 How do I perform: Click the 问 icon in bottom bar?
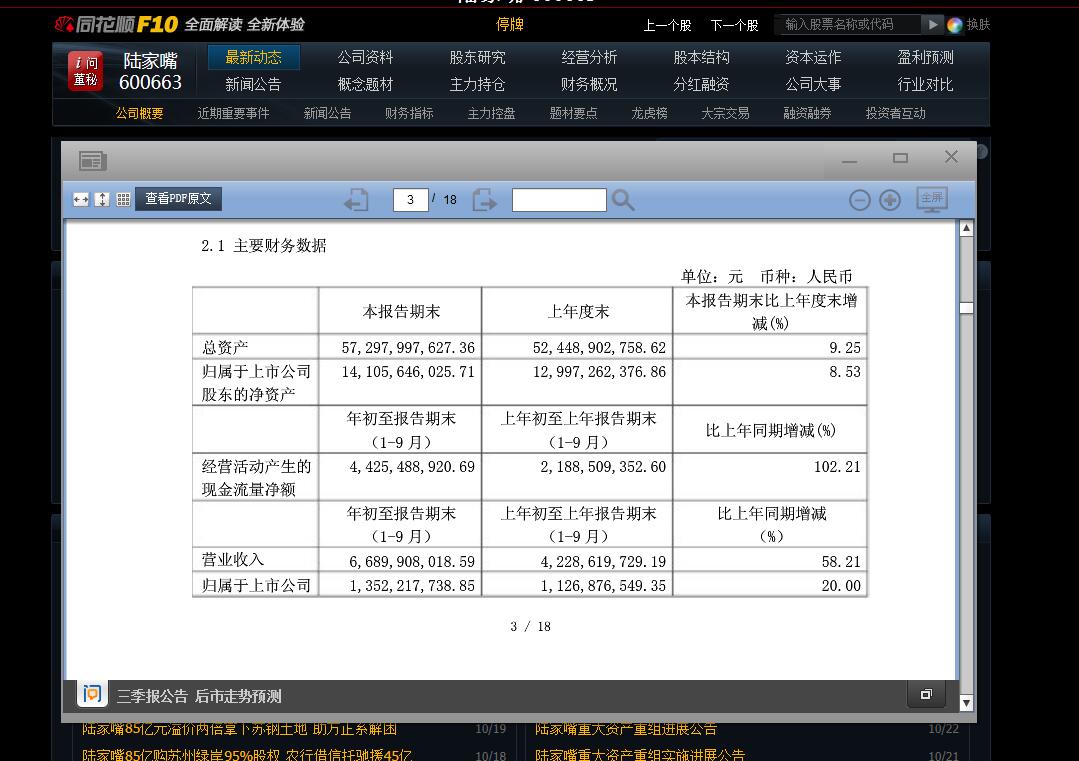92,694
